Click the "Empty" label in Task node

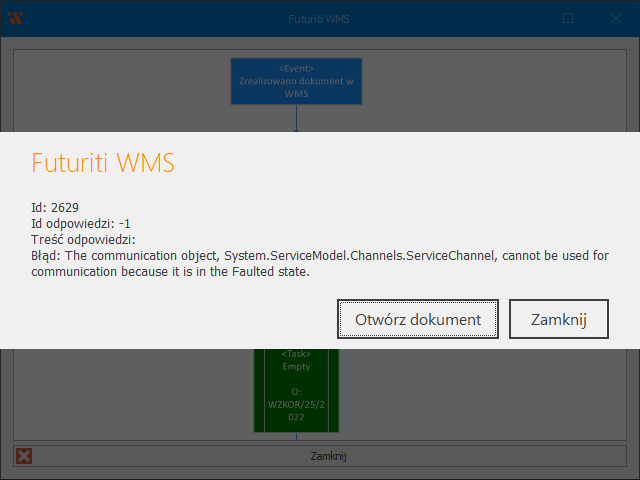(296, 366)
